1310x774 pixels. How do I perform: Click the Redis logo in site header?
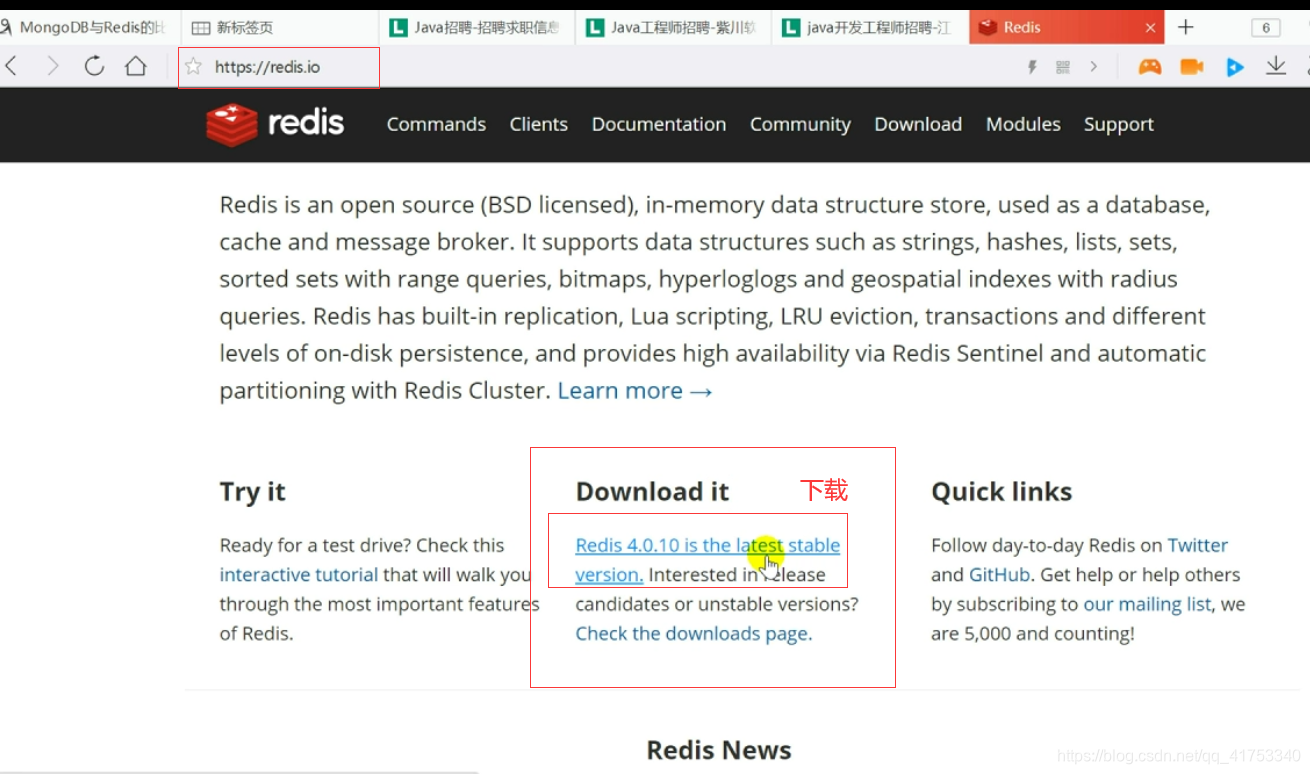tap(275, 124)
